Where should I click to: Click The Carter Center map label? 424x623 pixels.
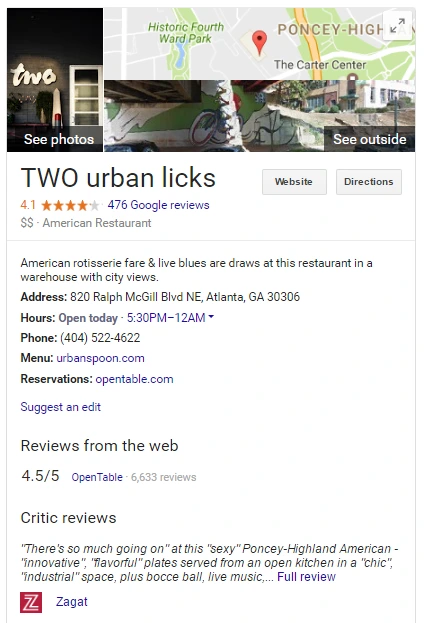coord(320,64)
